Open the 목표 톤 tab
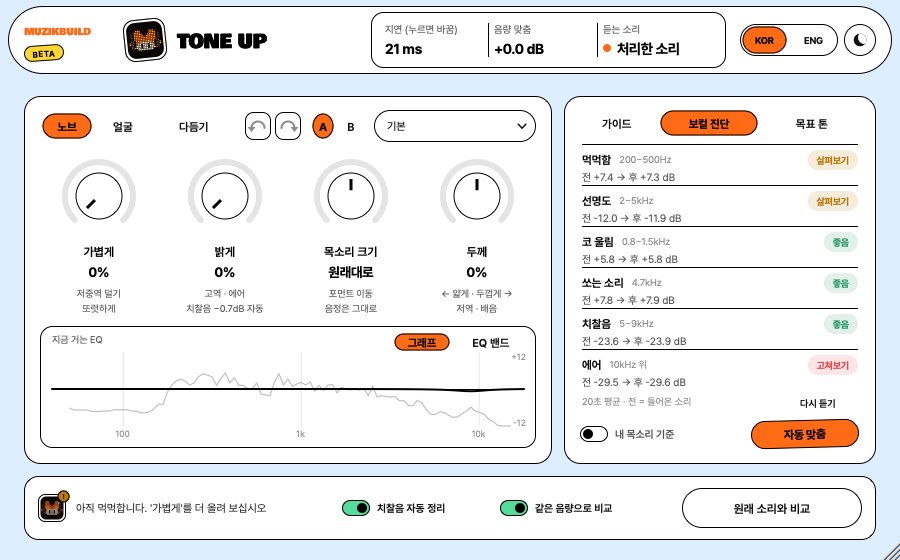900x560 pixels. point(811,123)
